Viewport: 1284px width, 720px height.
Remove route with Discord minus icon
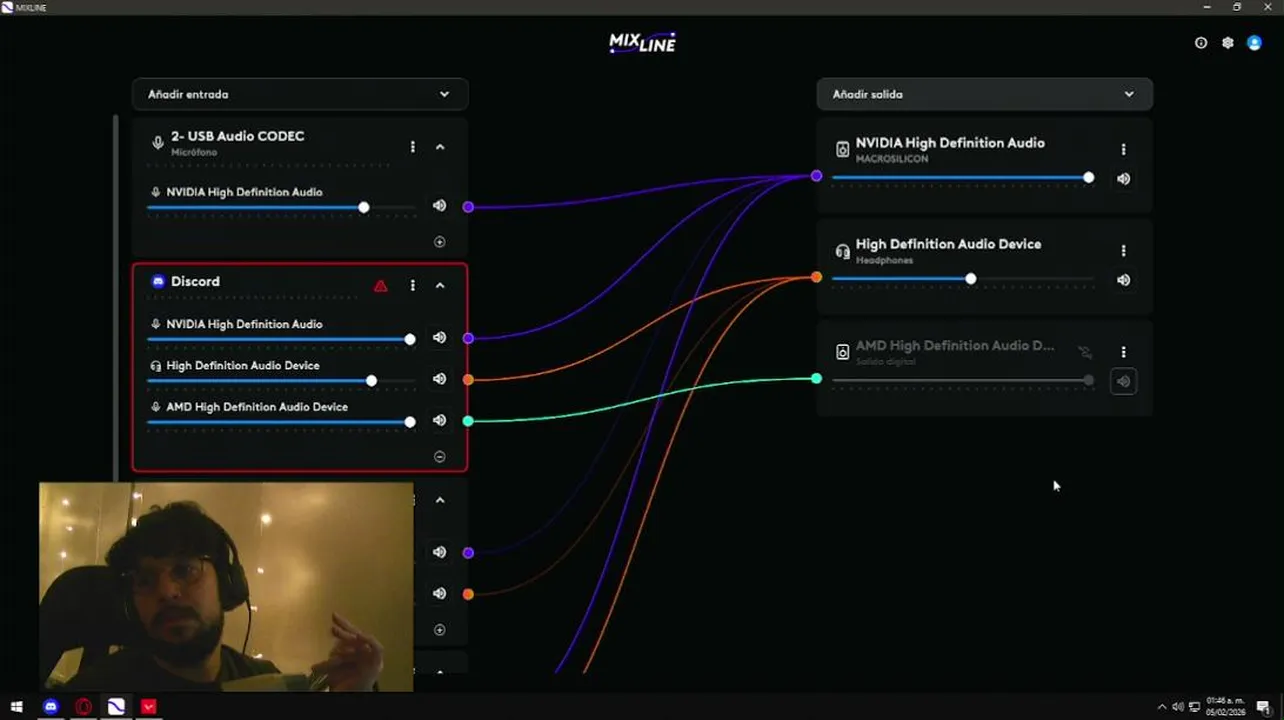[440, 457]
